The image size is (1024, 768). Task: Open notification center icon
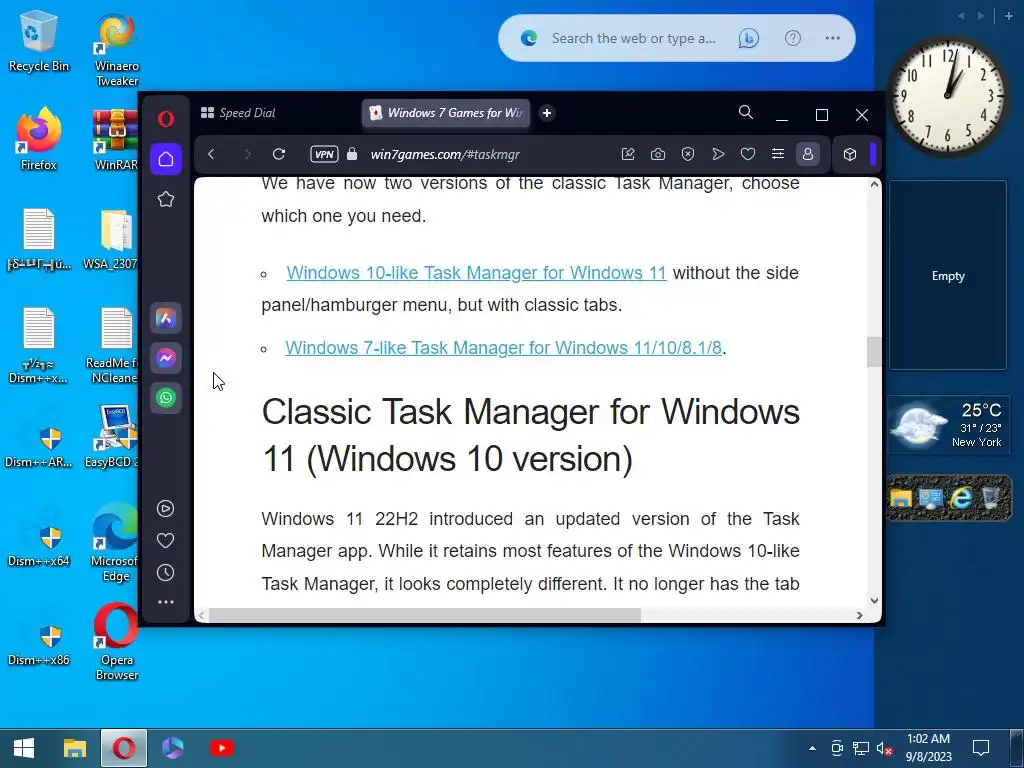981,748
